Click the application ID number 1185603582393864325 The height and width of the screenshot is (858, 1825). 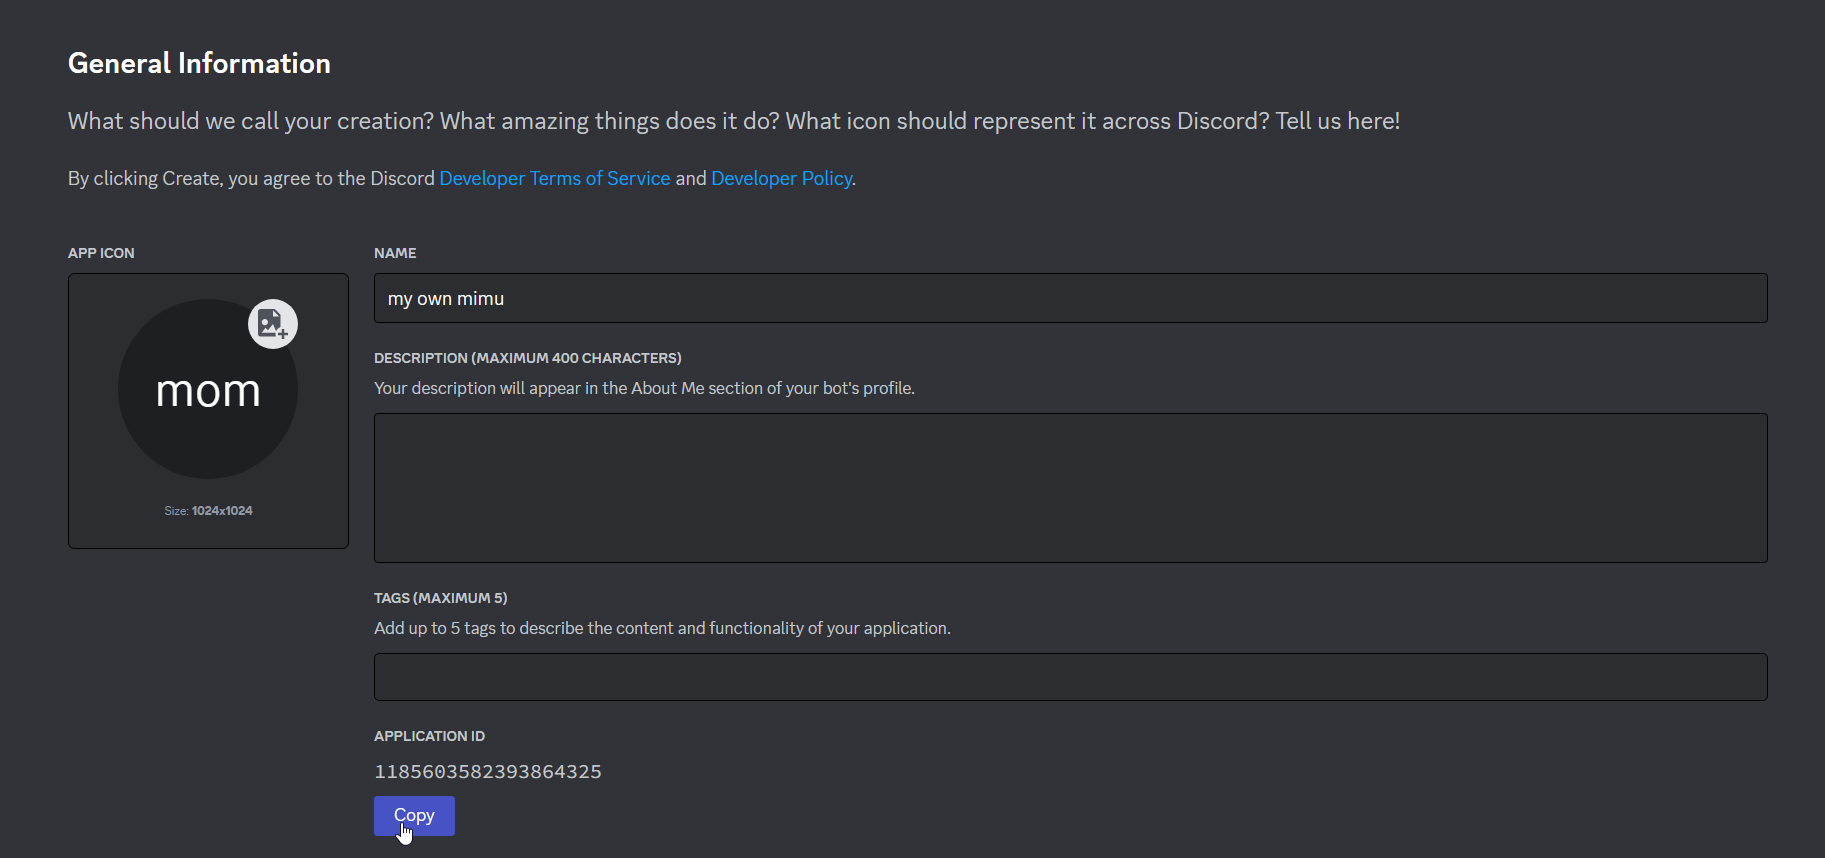point(487,772)
